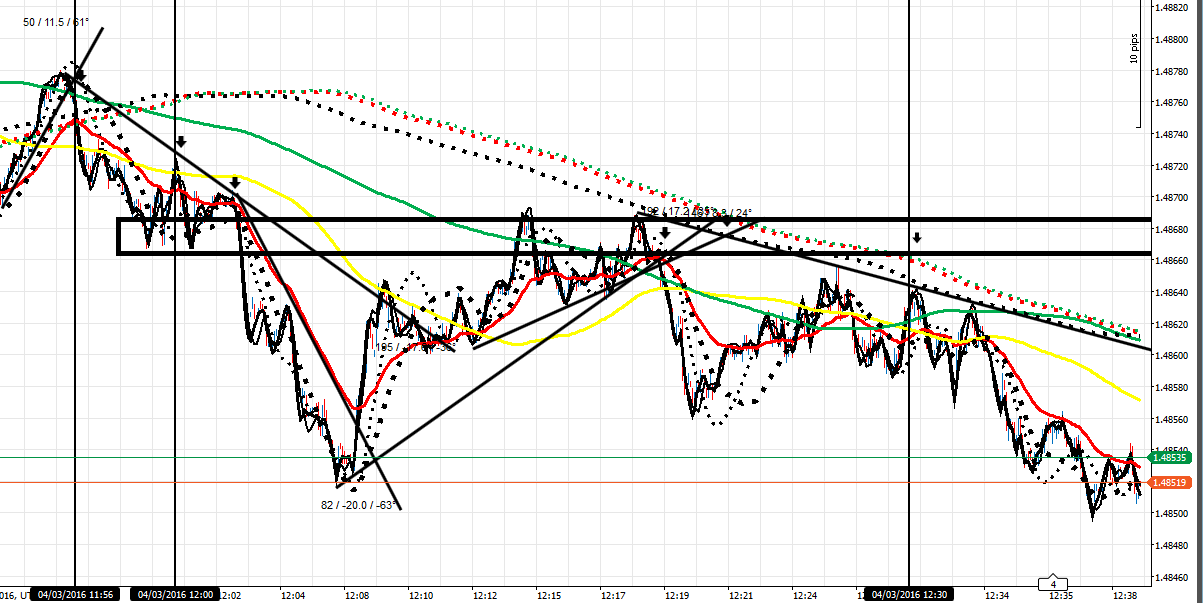Click the 1.48700 level on the price axis
This screenshot has width=1203, height=603.
(1172, 198)
